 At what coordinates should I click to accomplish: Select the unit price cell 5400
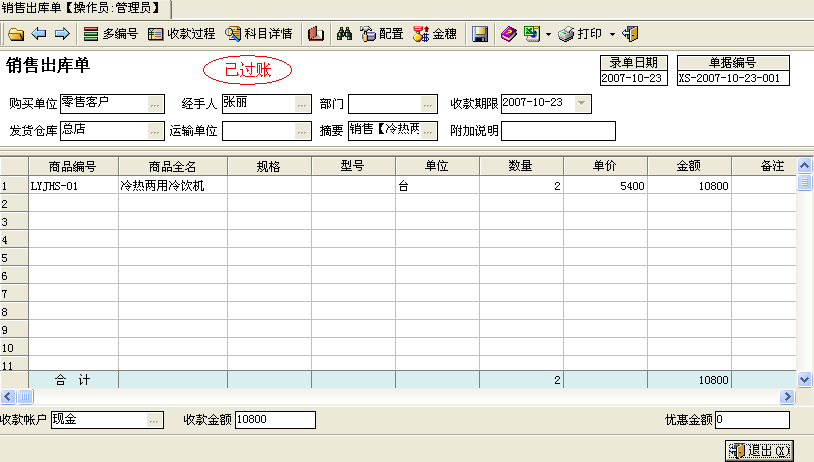click(x=605, y=185)
